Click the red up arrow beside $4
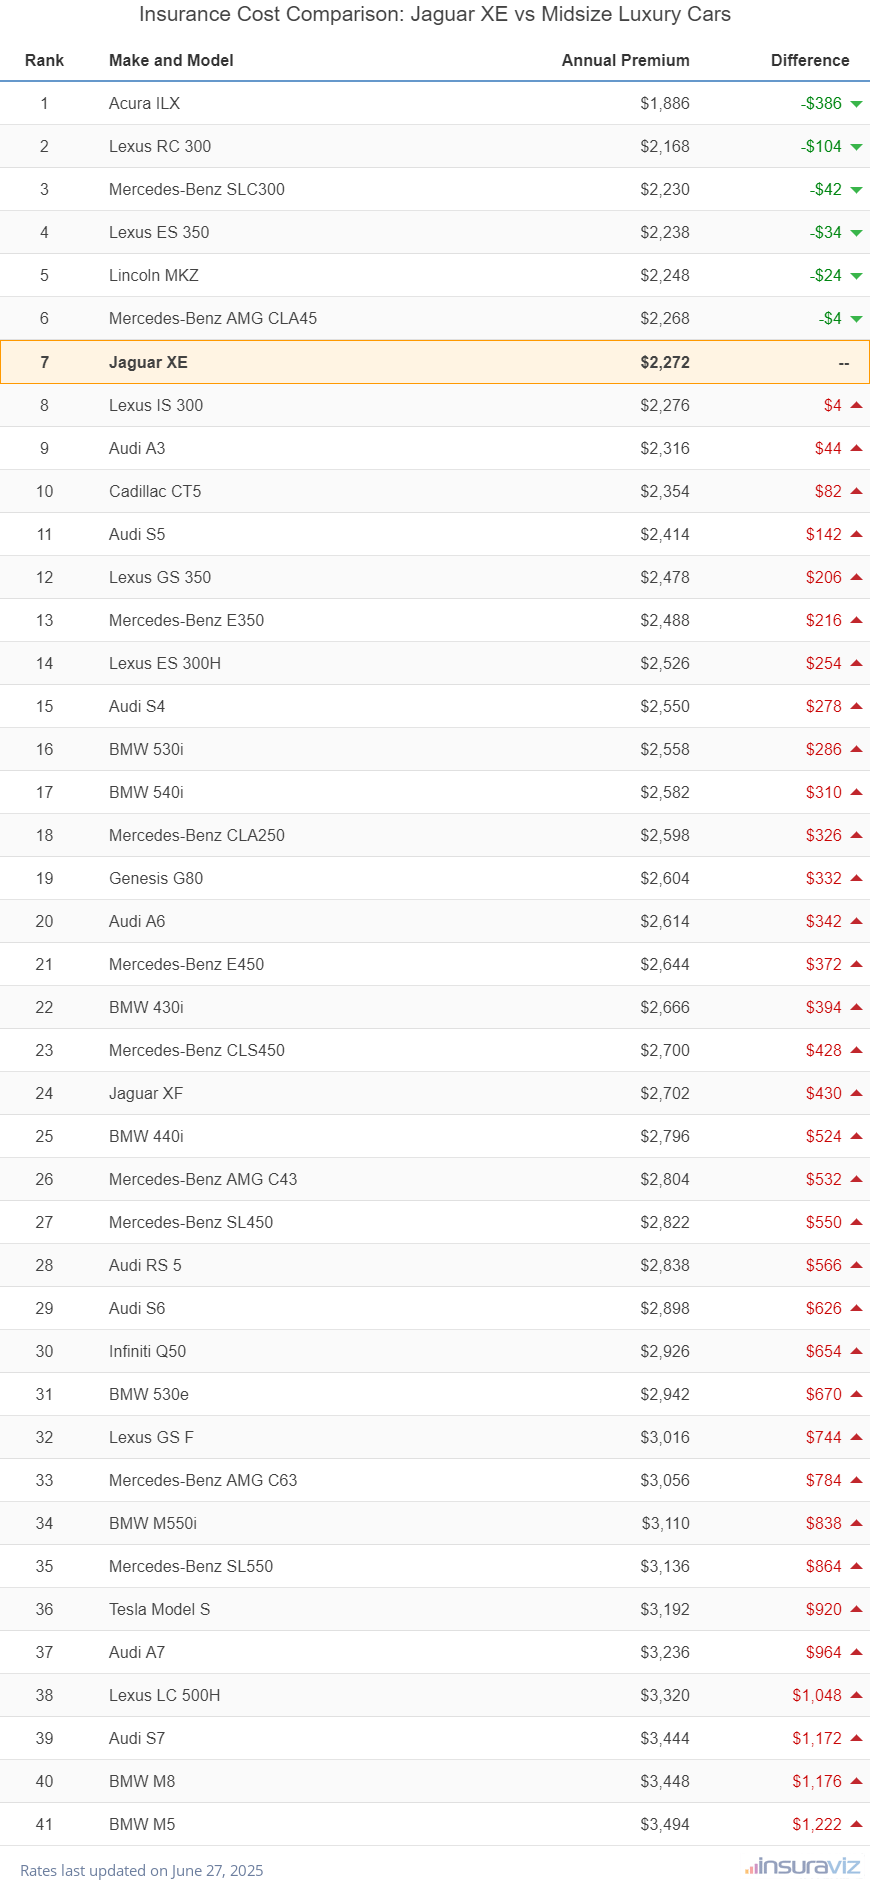Screen dimensions: 870x1886 point(856,405)
